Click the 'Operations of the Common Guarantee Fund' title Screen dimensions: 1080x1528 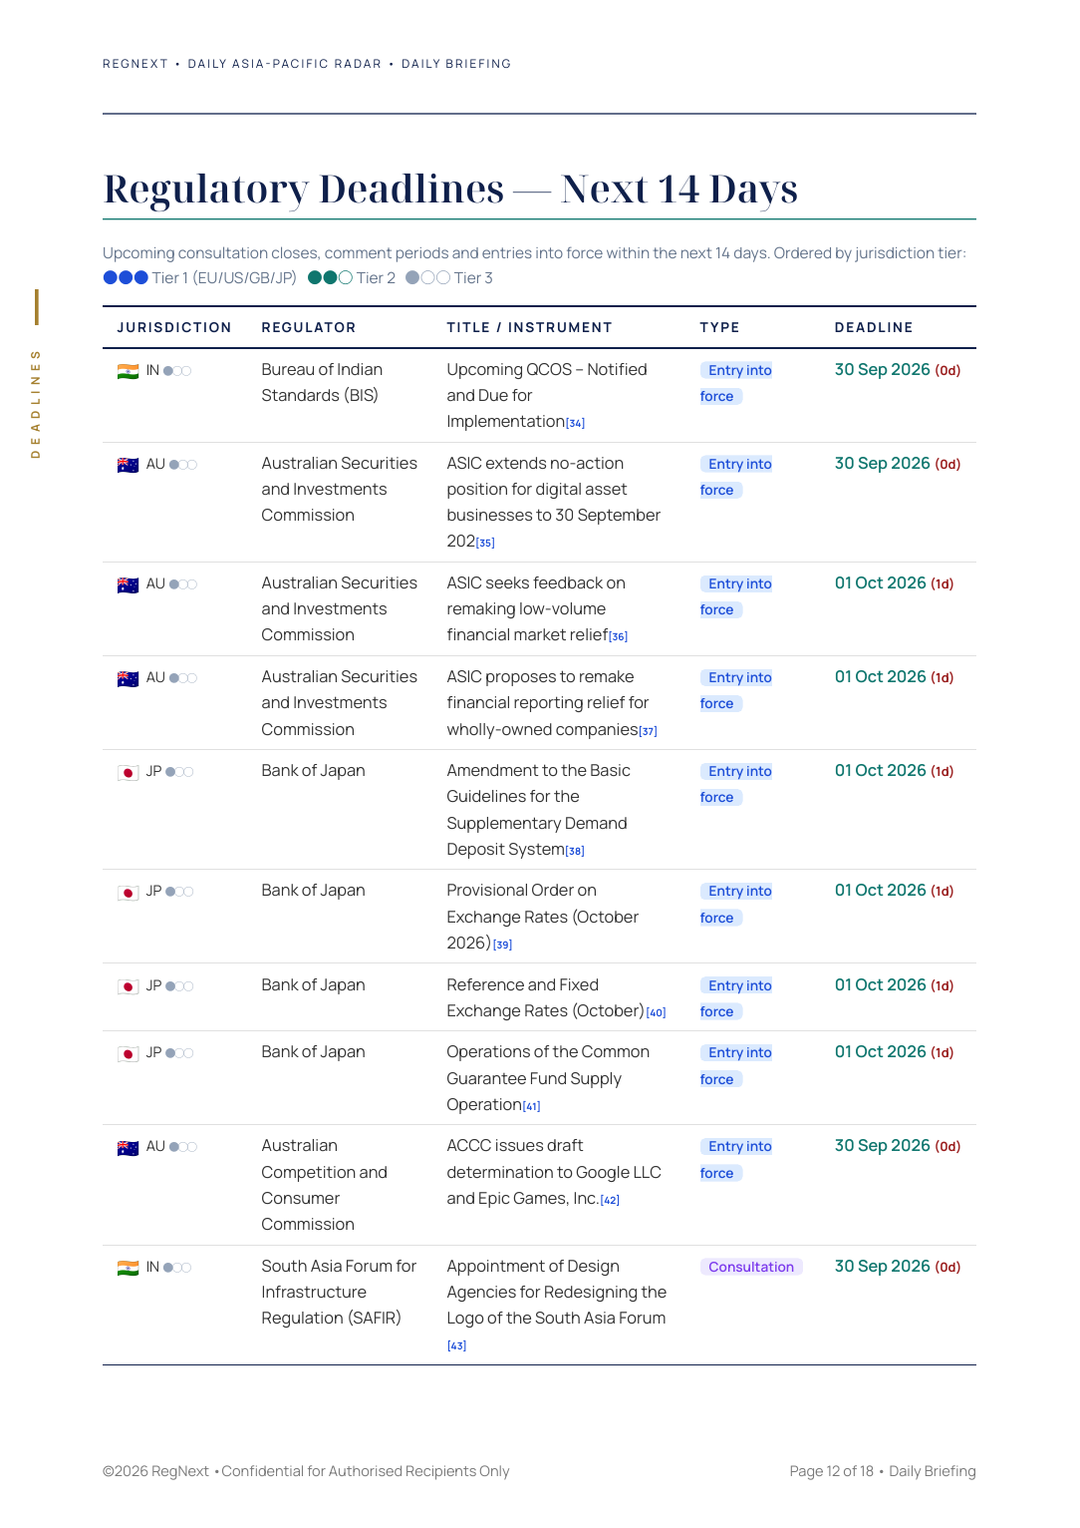[548, 1079]
